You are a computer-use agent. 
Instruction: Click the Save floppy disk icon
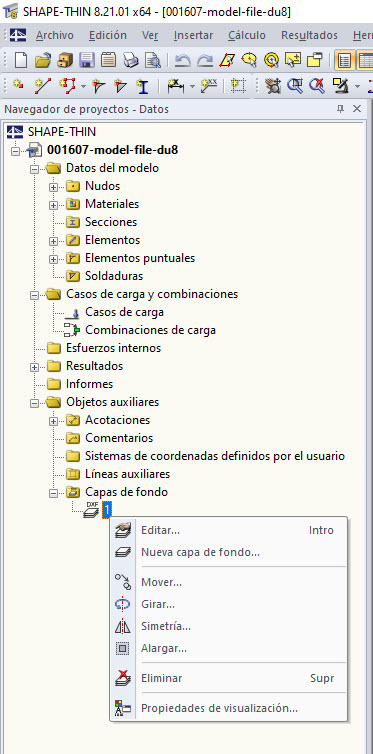[87, 60]
